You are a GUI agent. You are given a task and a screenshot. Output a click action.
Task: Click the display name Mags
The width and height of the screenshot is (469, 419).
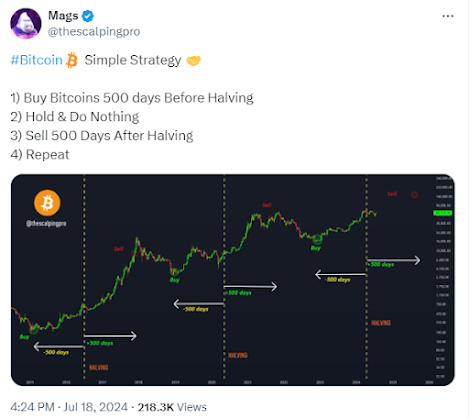pyautogui.click(x=63, y=16)
